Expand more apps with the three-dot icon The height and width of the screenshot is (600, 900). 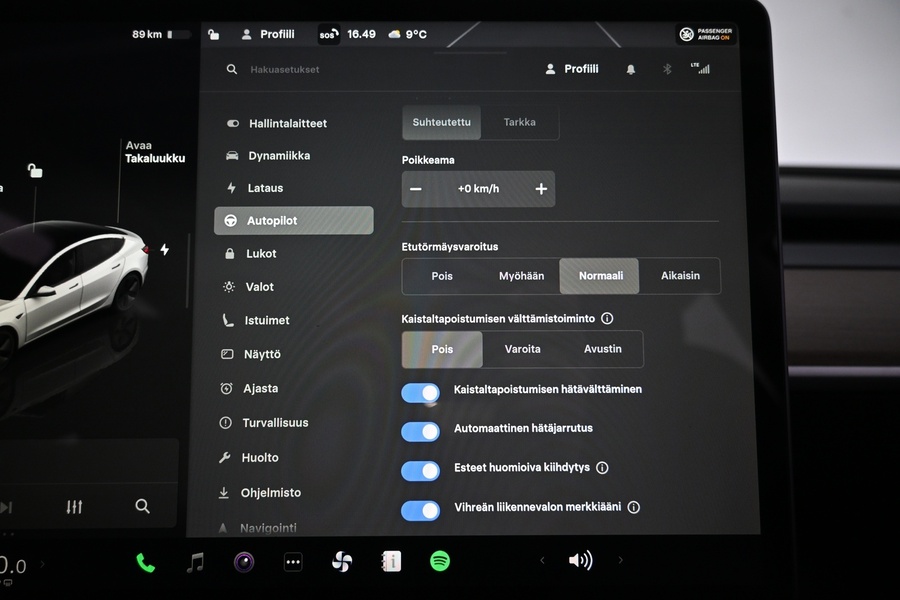point(293,561)
